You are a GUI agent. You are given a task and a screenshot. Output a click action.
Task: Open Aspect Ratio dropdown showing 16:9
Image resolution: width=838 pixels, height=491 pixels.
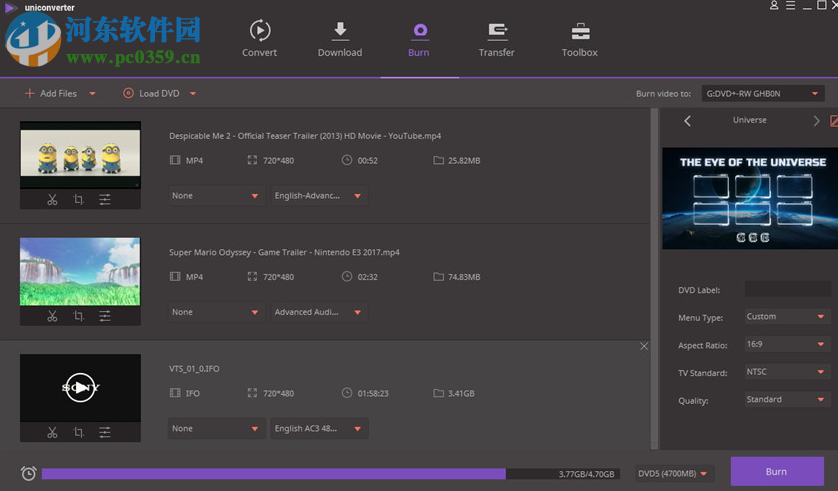[x=787, y=345]
